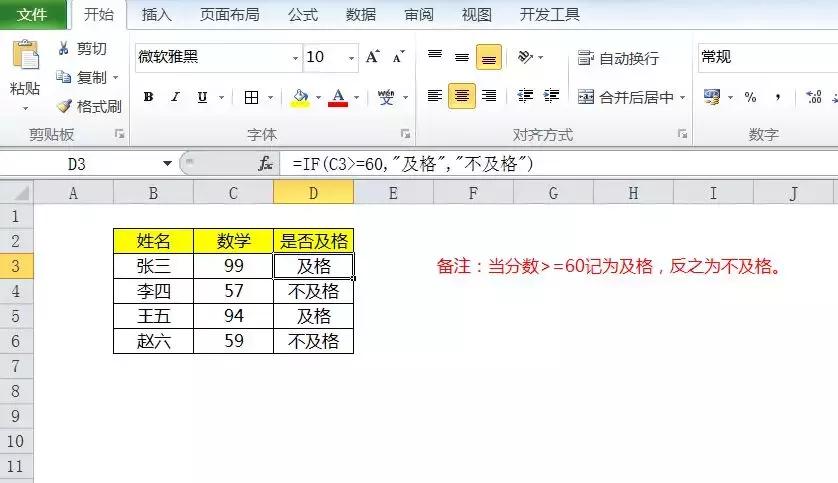Apply yellow fill color bucket
Viewport: 838px width, 483px height.
tap(300, 97)
